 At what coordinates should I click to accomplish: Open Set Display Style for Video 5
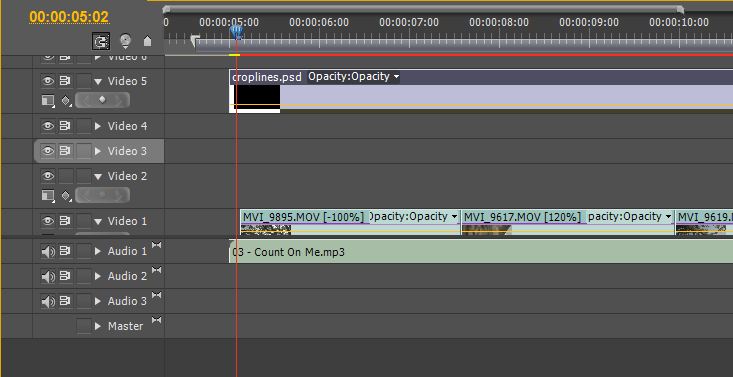click(48, 101)
